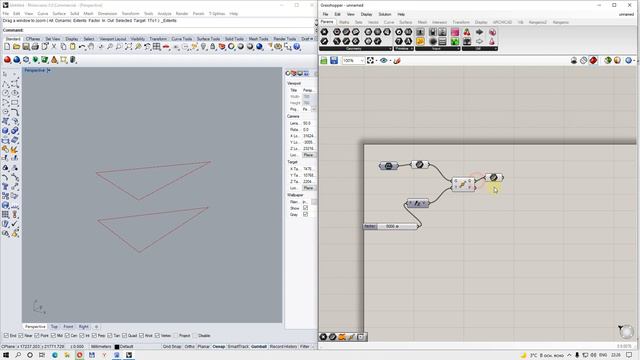Toggle Gumball in Rhino status bar
Viewport: 640px width, 360px height.
point(259,347)
